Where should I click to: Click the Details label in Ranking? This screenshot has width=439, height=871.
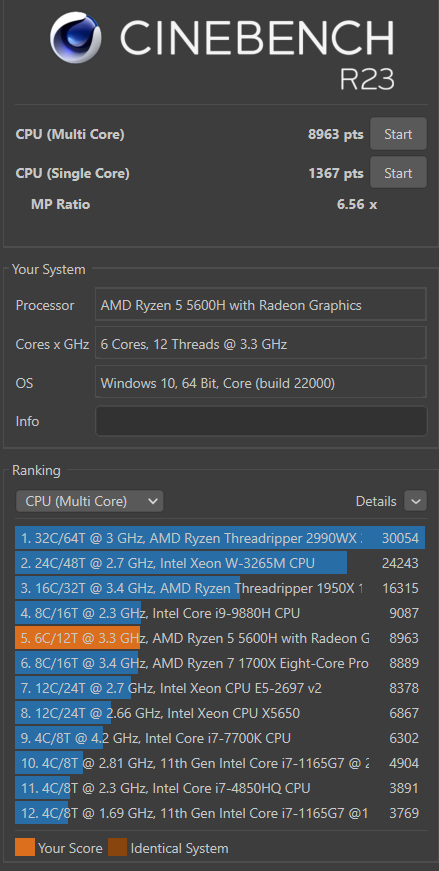click(376, 501)
